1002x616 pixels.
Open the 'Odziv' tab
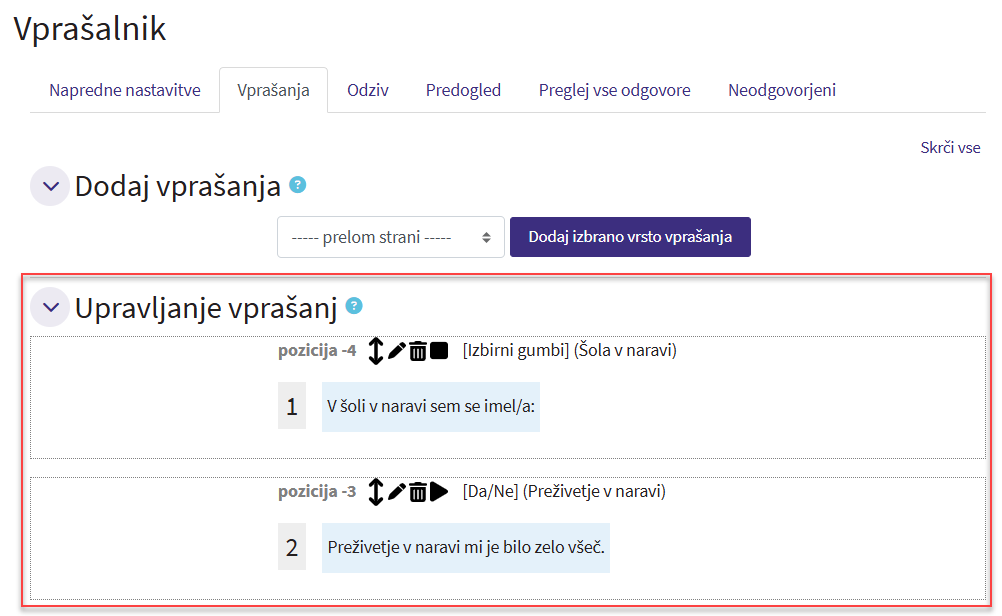[x=368, y=90]
